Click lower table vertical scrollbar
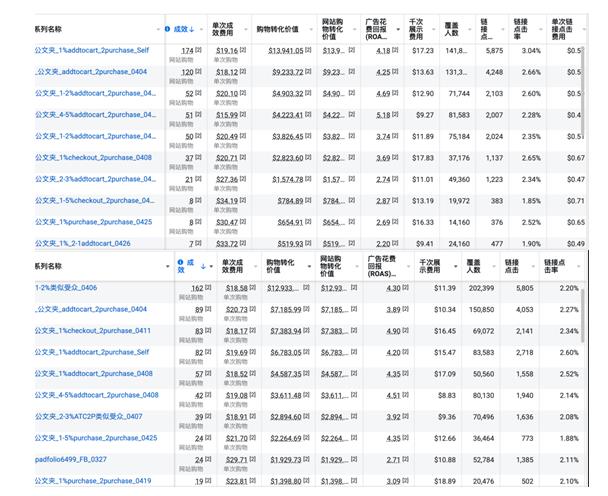This screenshot has width=608, height=496. click(582, 315)
